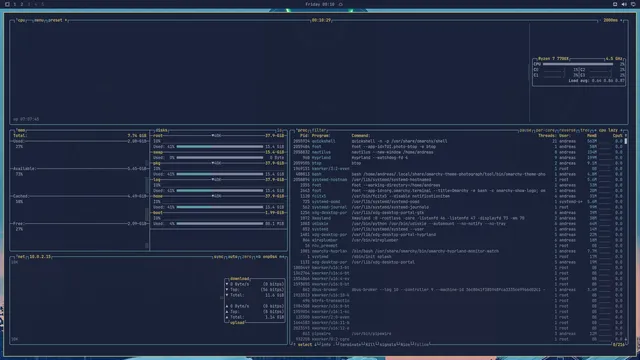Image resolution: width=640 pixels, height=360 pixels.
Task: Toggle the disks panel label
Action: [x=161, y=130]
